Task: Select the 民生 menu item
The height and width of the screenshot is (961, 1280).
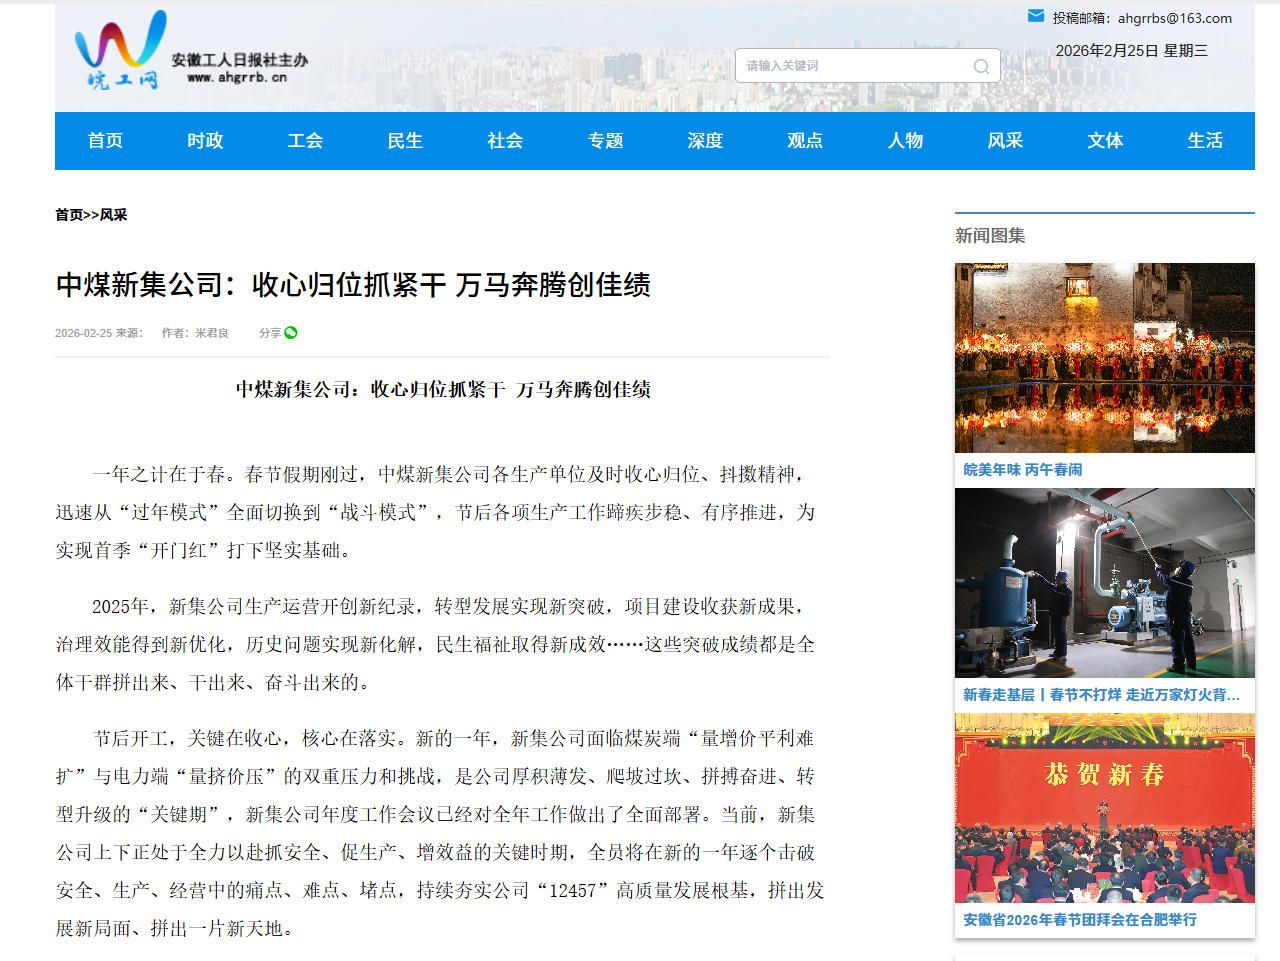Action: click(x=405, y=141)
